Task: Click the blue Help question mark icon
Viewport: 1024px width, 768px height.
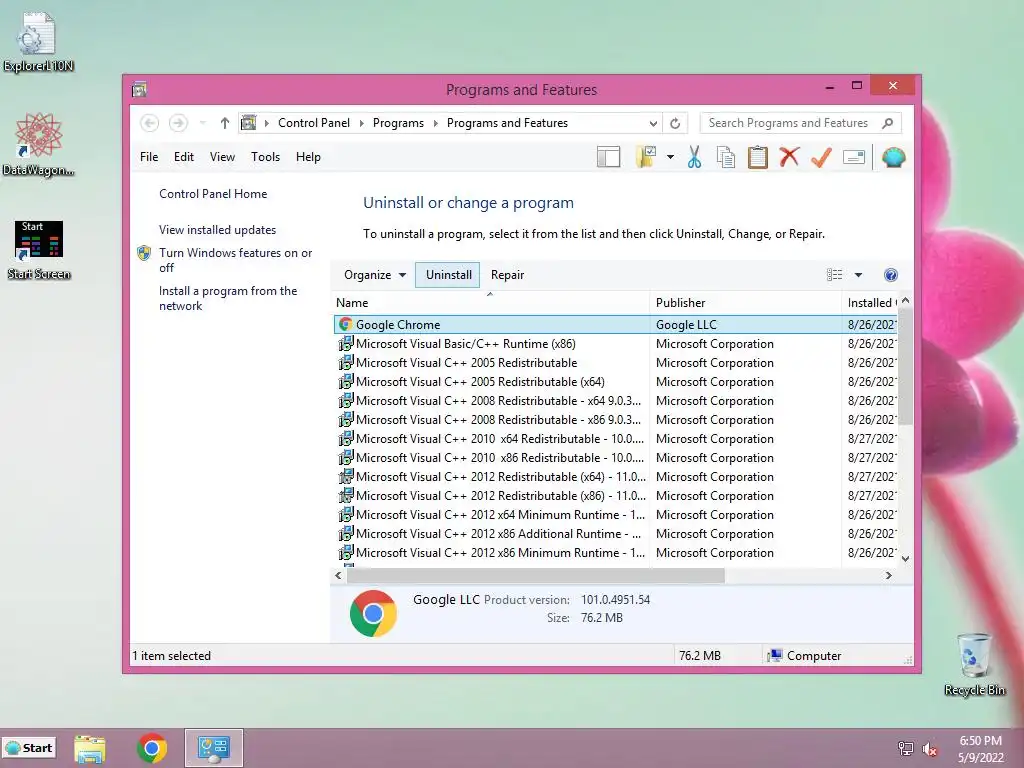Action: pyautogui.click(x=891, y=275)
